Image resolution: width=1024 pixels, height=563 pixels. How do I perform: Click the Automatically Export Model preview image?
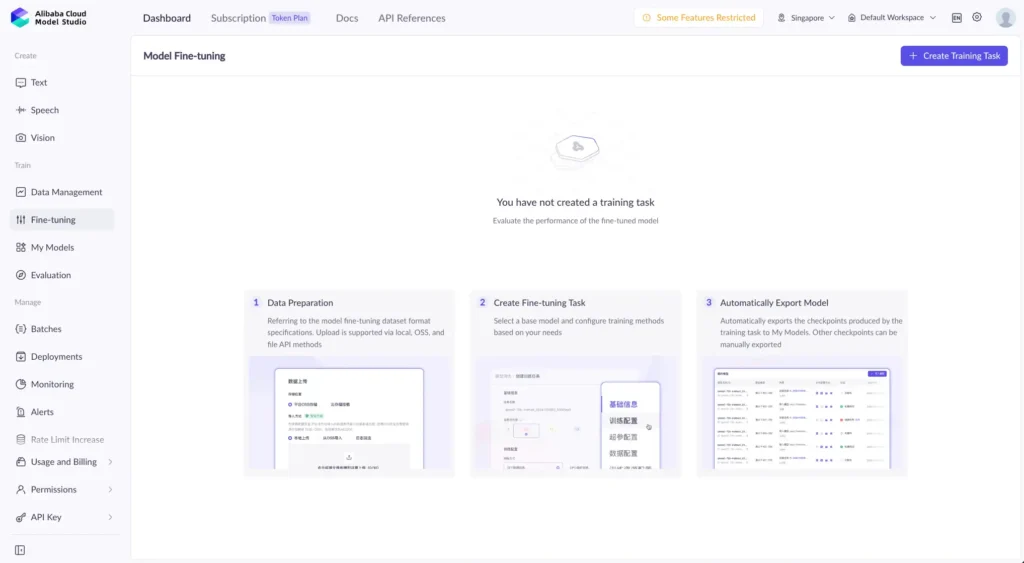[802, 413]
